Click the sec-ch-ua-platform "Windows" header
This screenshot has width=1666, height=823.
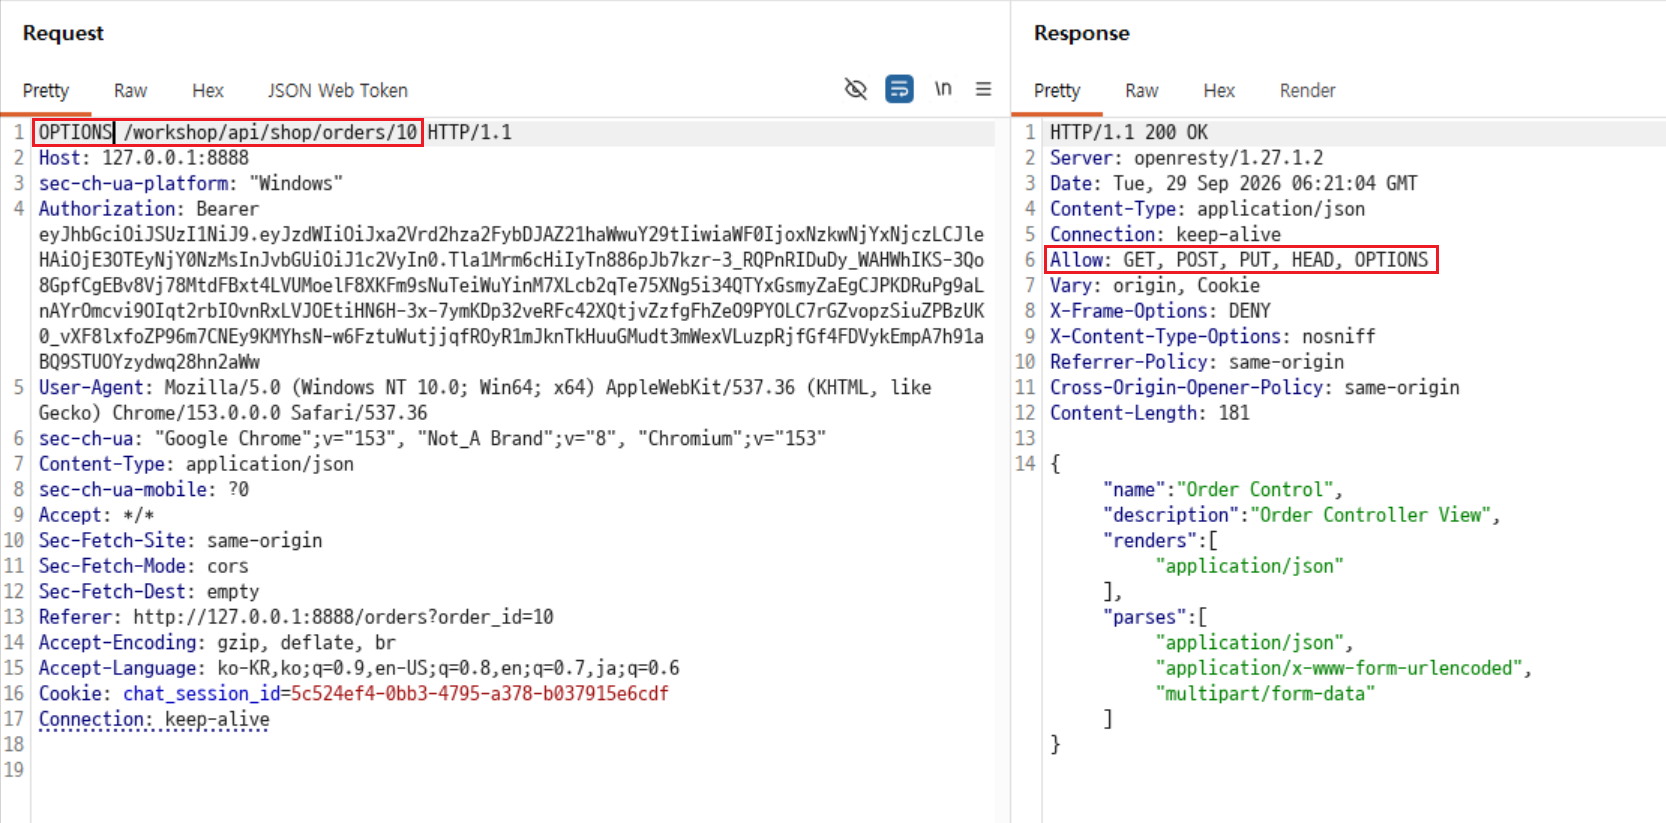[190, 184]
